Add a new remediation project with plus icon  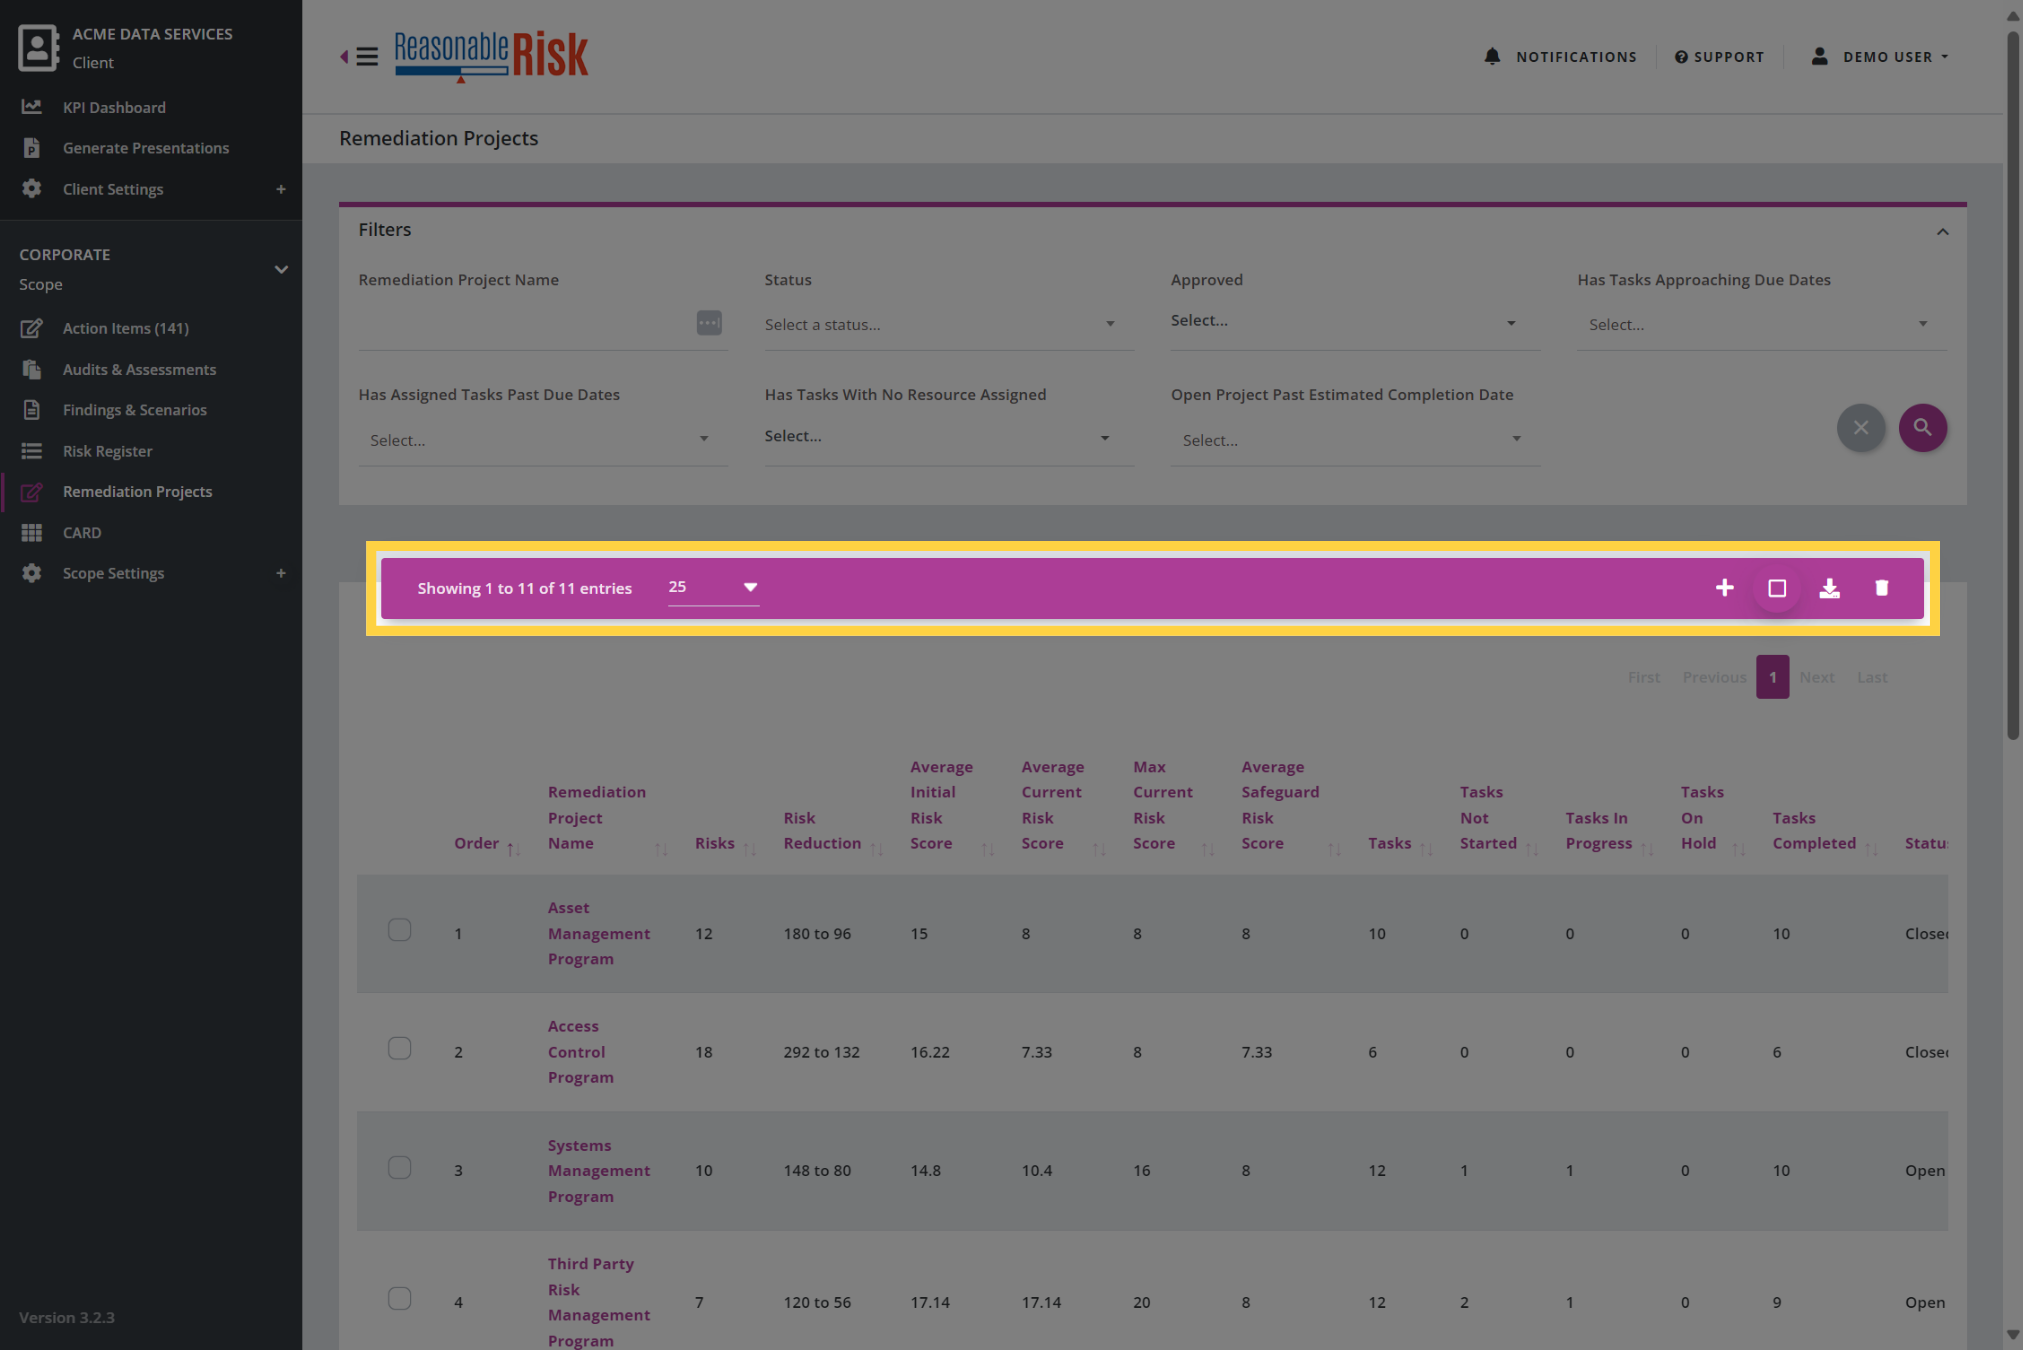(x=1725, y=588)
